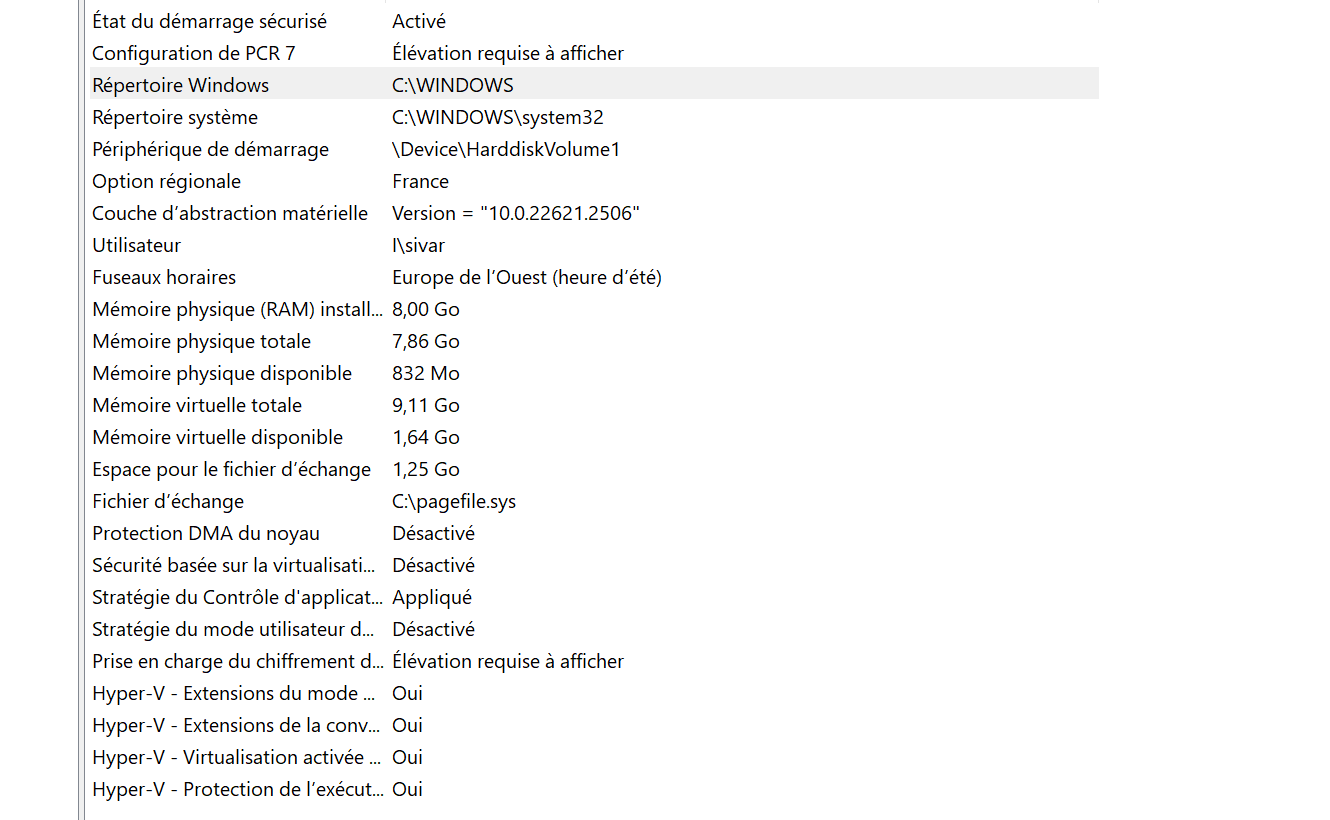The width and height of the screenshot is (1330, 820).
Task: Select "Espace pour le fichier d'échange" label
Action: [231, 469]
